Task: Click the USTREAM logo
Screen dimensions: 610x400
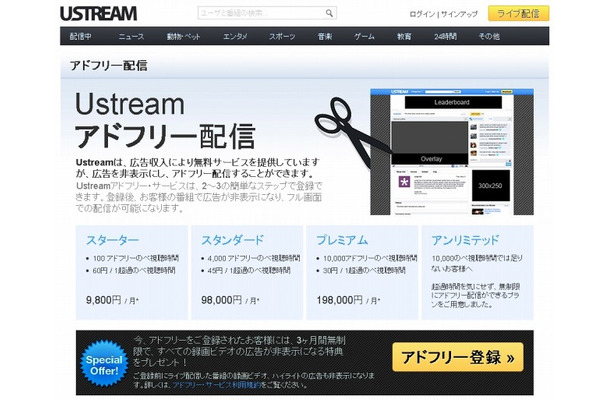Action: click(x=98, y=14)
